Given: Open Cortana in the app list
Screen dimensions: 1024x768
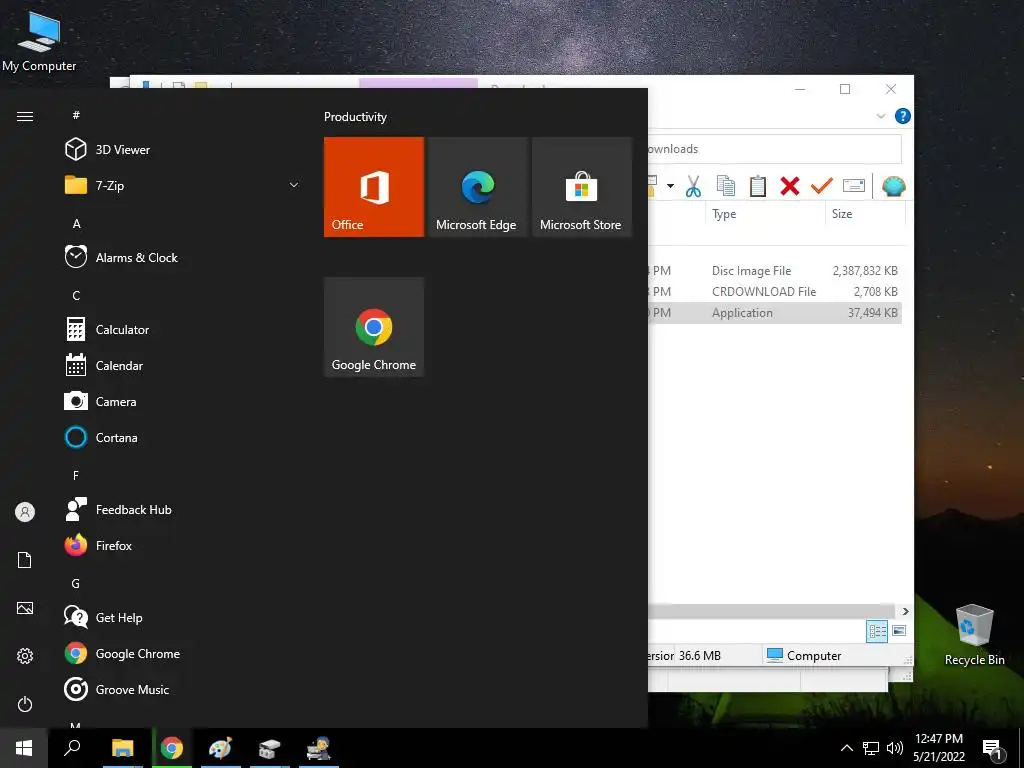Looking at the screenshot, I should [x=101, y=438].
